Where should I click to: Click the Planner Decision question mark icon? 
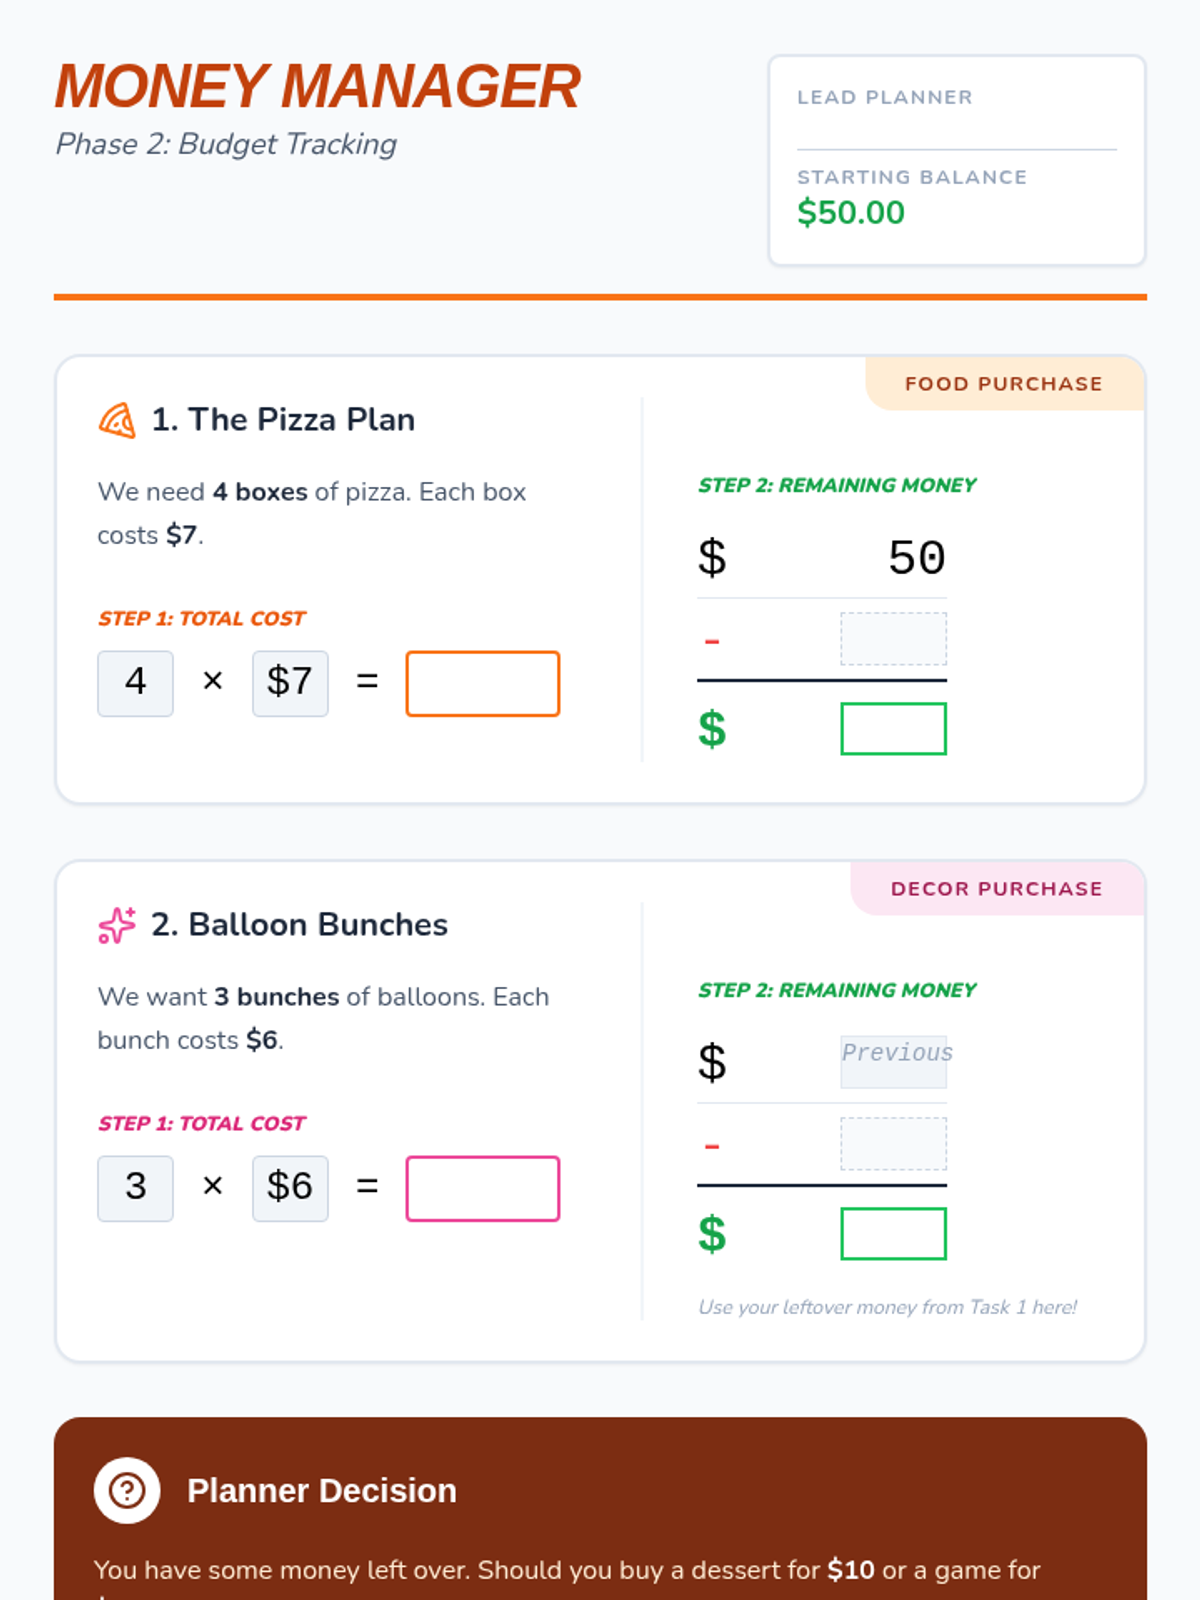coord(127,1490)
